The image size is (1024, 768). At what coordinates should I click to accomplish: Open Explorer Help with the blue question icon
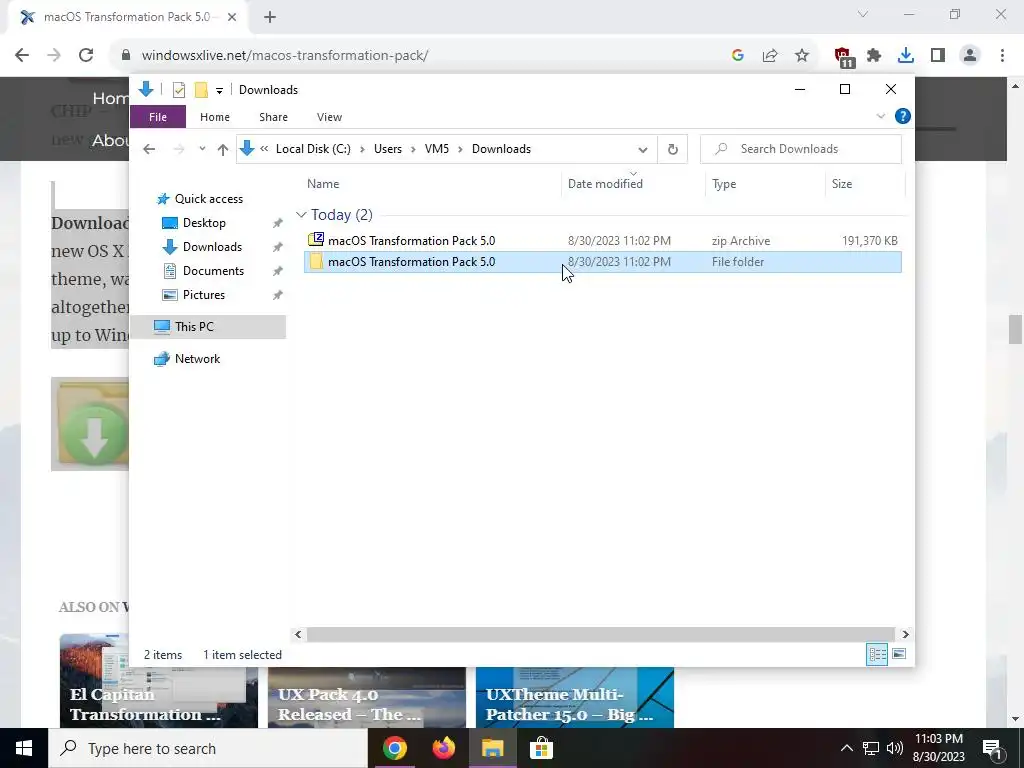coord(903,116)
